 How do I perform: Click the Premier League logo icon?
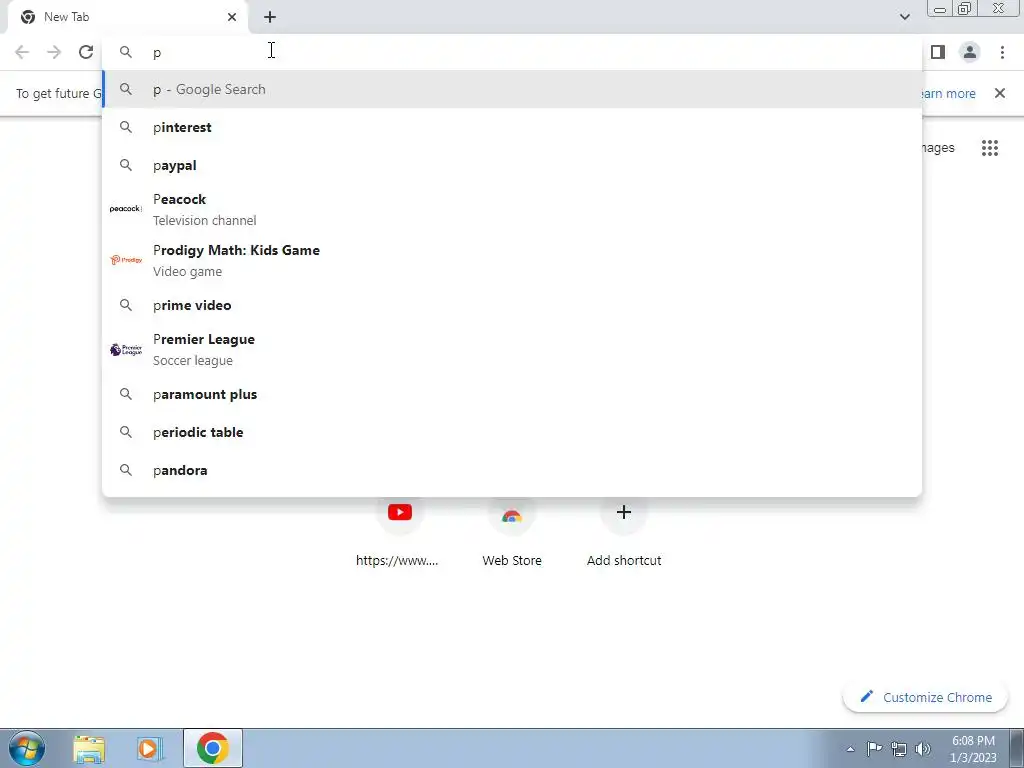(x=125, y=349)
